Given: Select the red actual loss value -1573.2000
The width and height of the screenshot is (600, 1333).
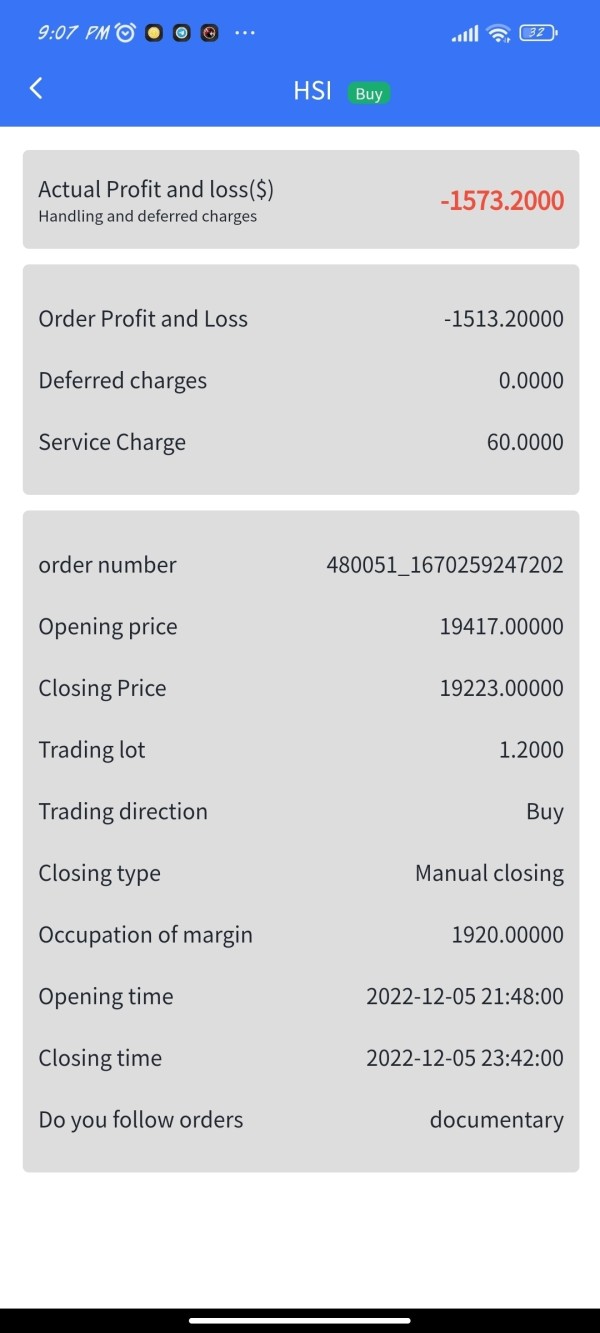Looking at the screenshot, I should pyautogui.click(x=502, y=201).
